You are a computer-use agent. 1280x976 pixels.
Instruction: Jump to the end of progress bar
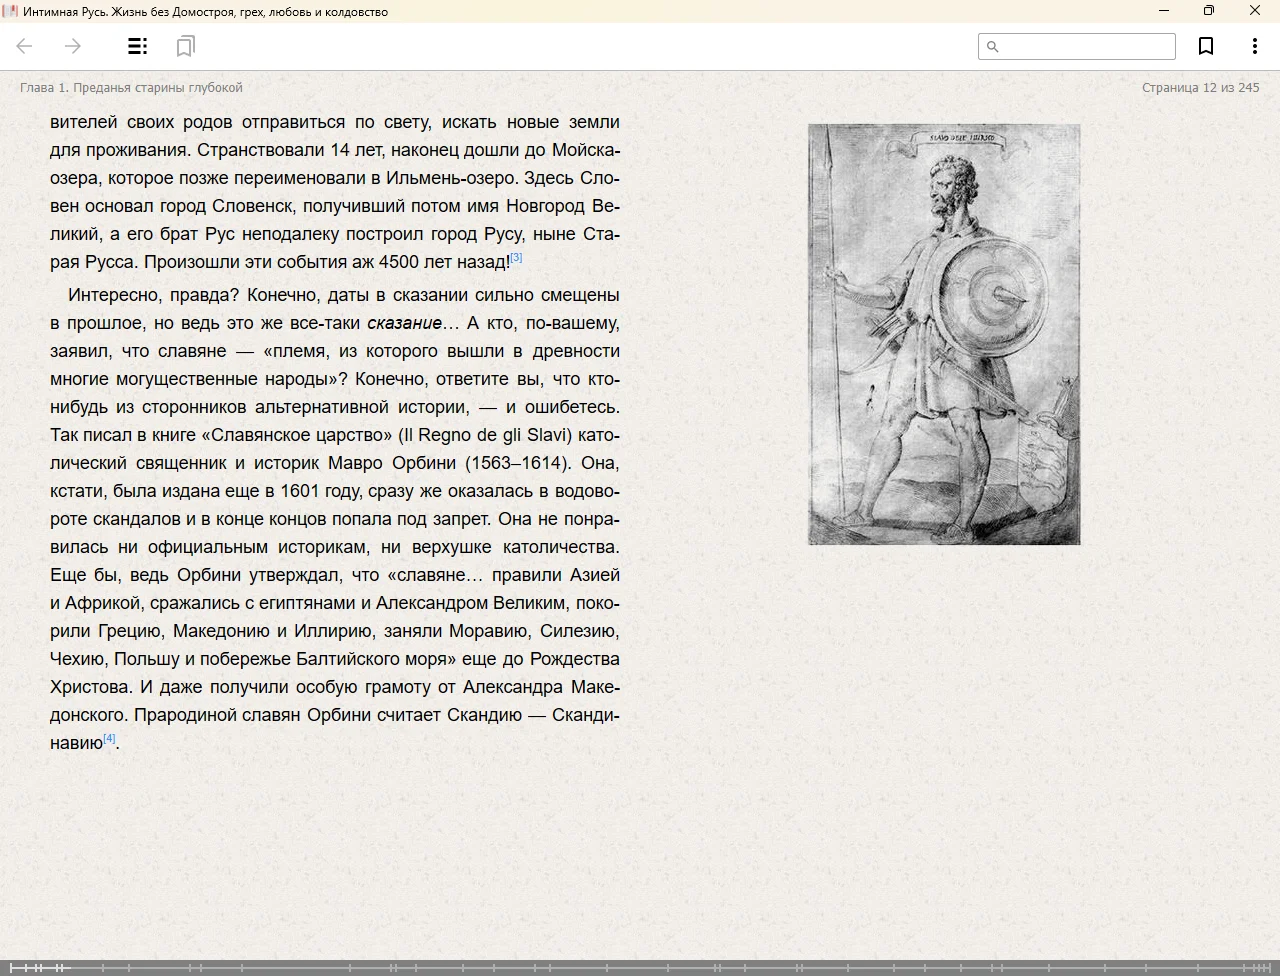pyautogui.click(x=1268, y=967)
